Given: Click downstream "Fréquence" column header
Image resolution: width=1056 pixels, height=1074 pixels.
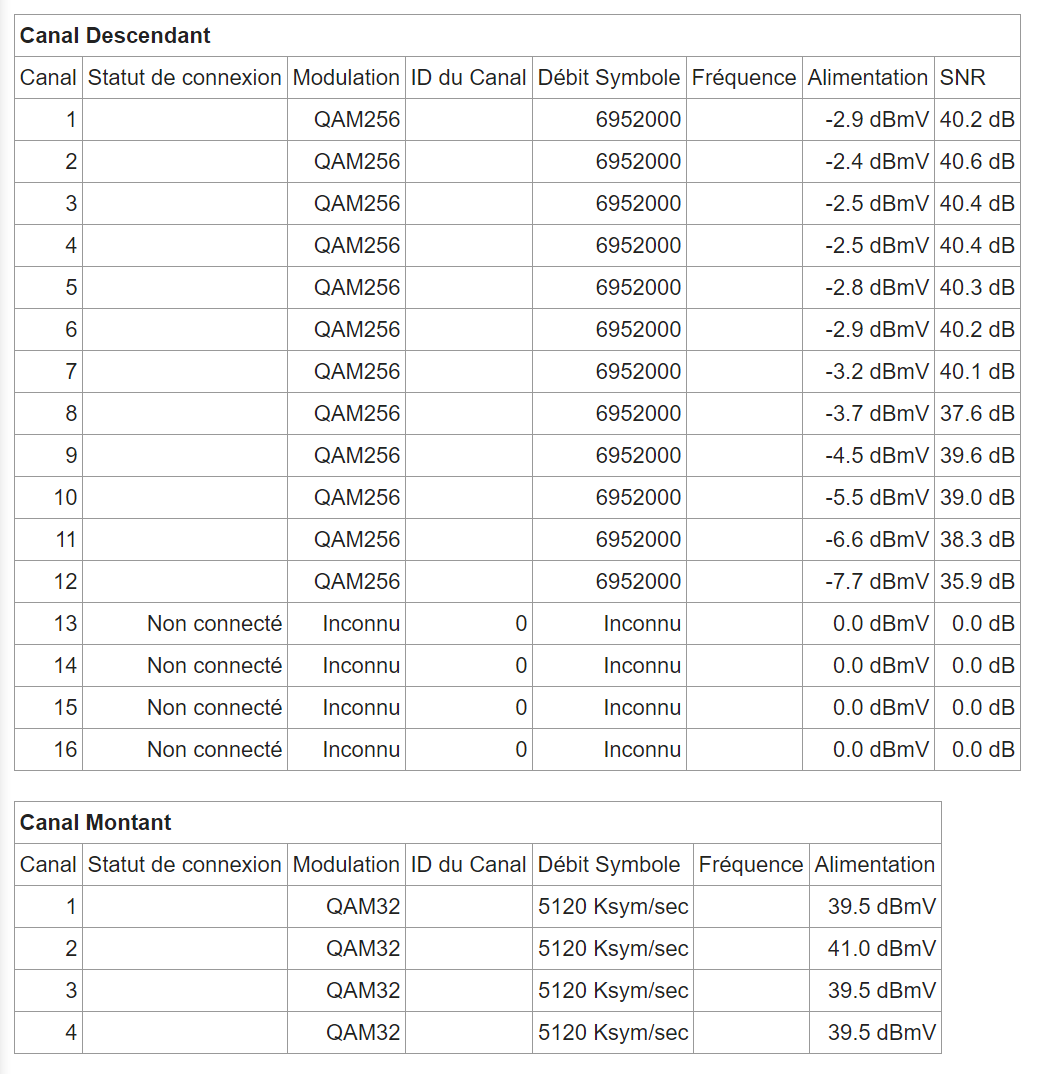Looking at the screenshot, I should point(744,77).
